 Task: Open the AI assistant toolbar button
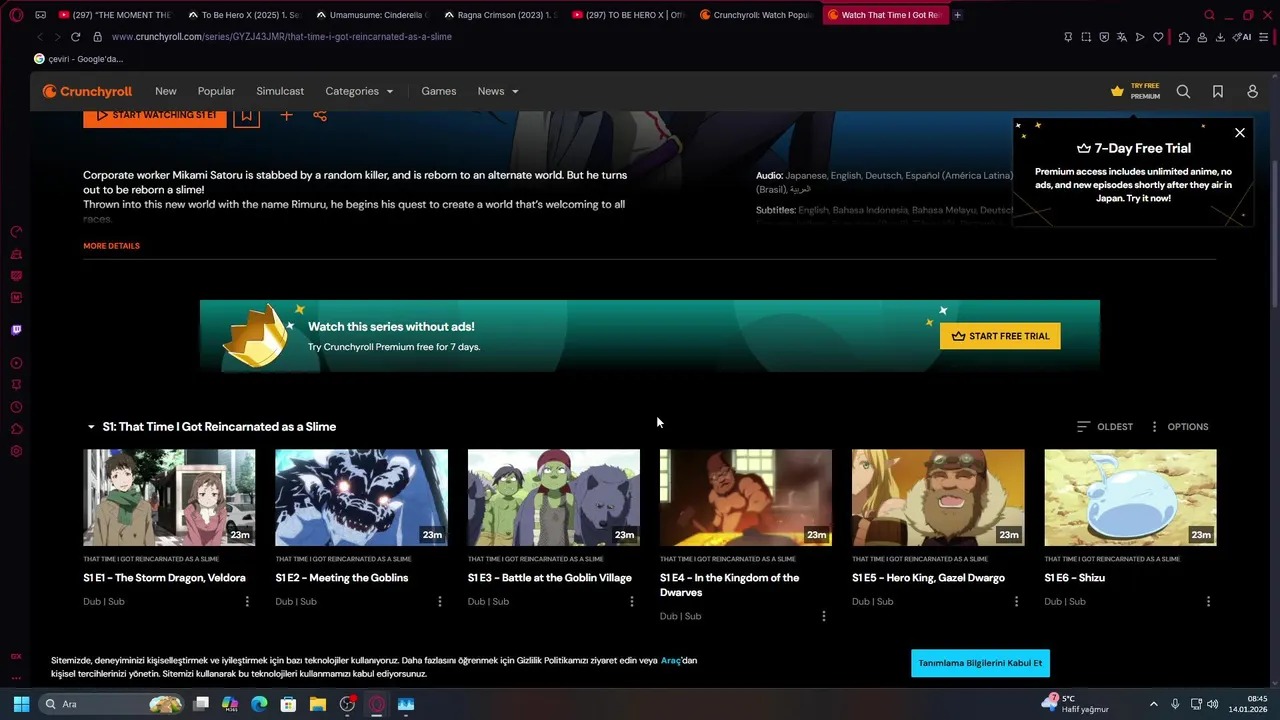1243,37
